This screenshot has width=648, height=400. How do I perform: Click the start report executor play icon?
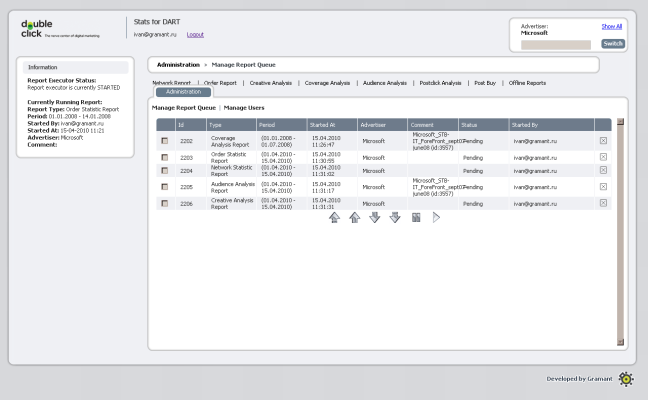[x=436, y=217]
